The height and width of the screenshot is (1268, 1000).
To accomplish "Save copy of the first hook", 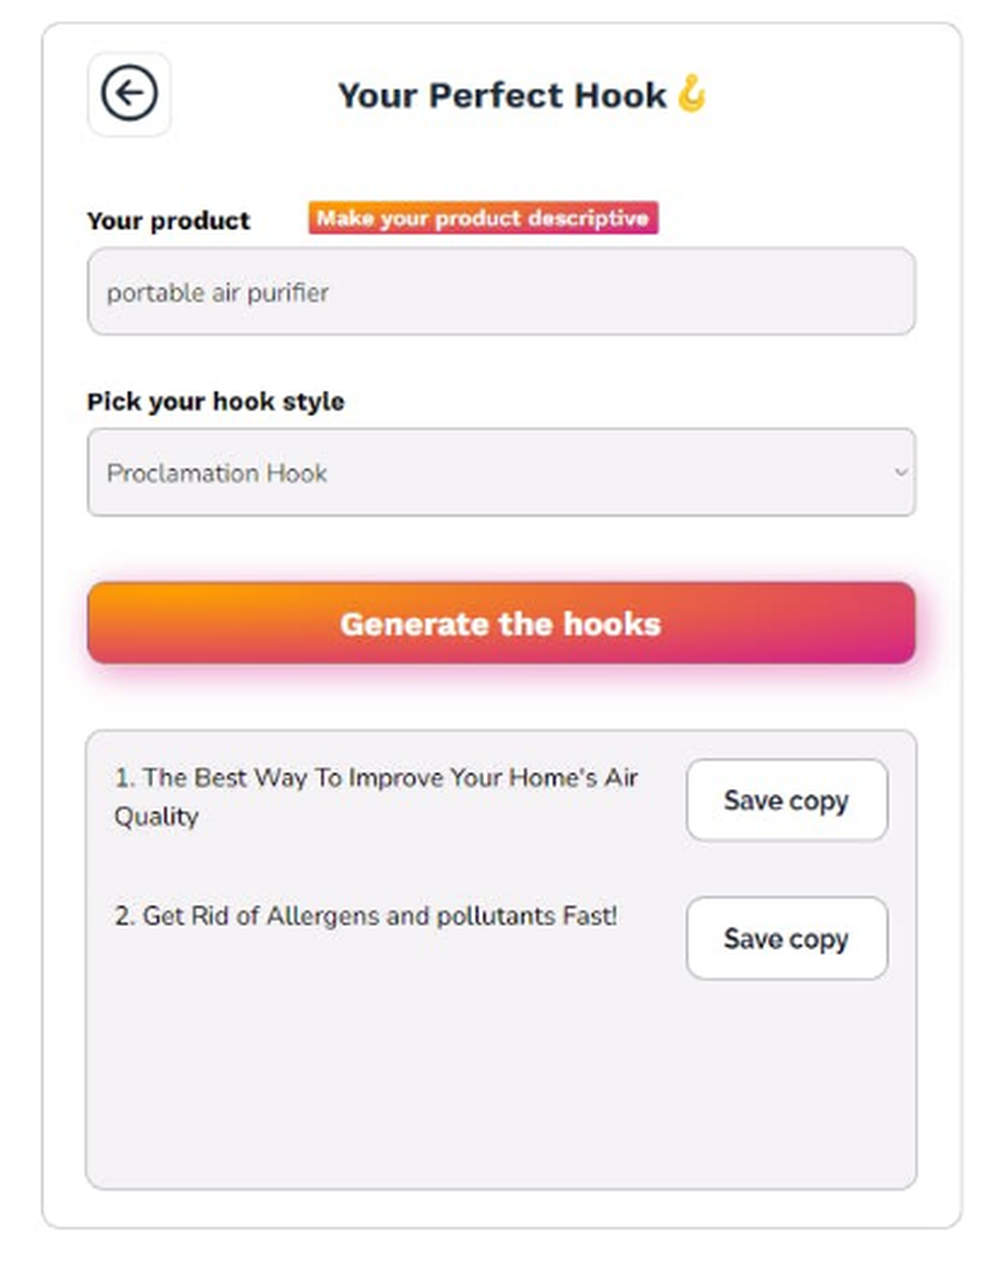I will (786, 800).
